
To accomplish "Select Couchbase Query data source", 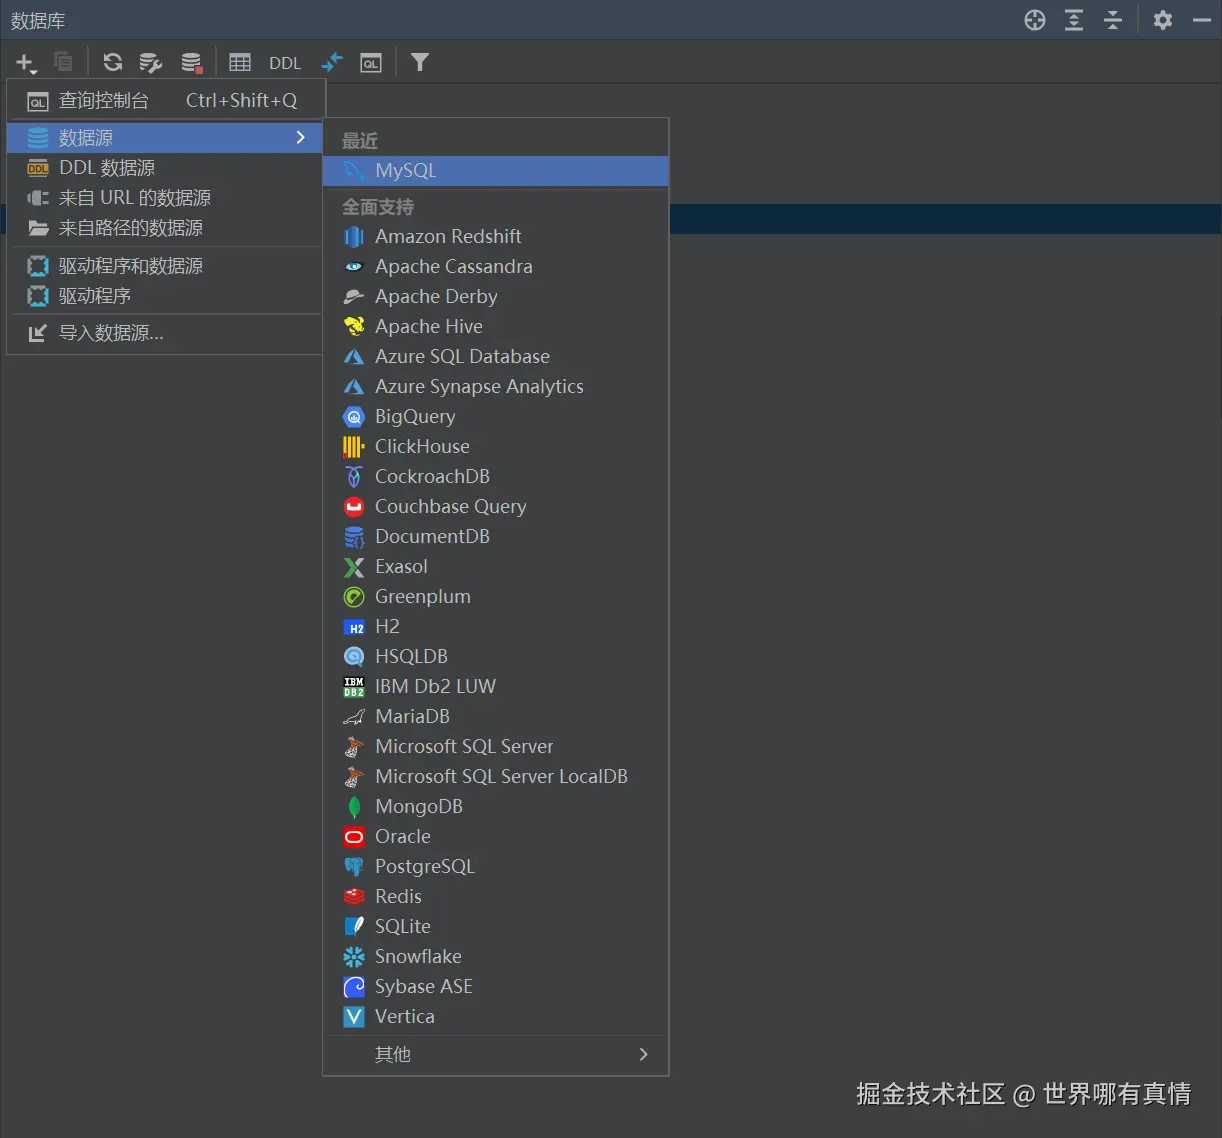I will (x=496, y=506).
